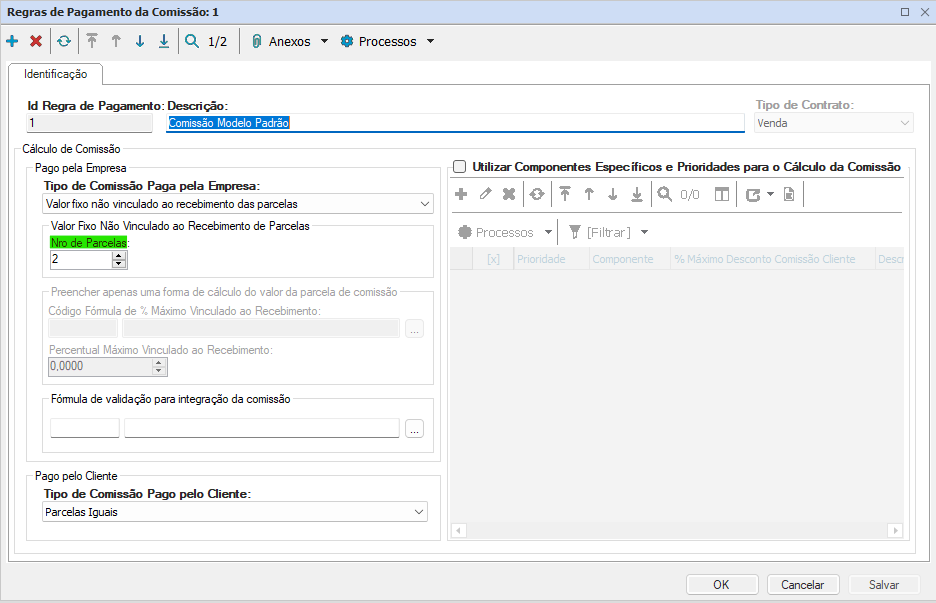Go to next record down arrow

click(140, 41)
